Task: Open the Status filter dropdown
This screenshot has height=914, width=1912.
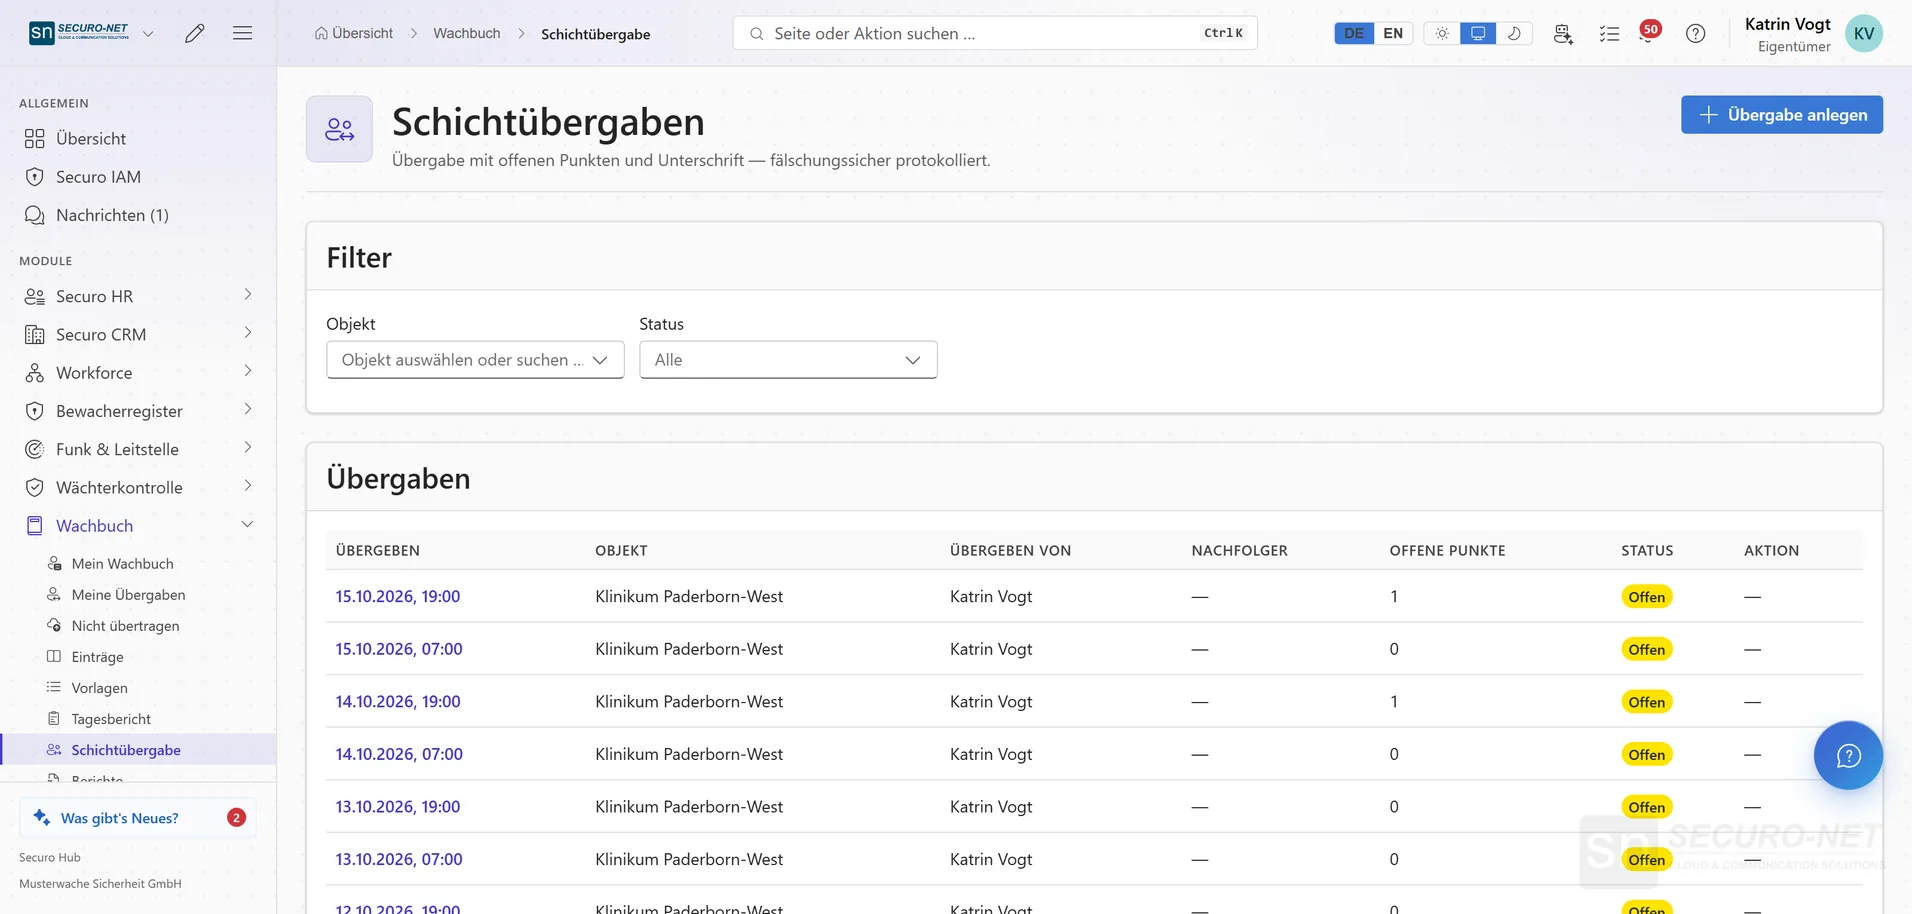Action: click(x=788, y=360)
